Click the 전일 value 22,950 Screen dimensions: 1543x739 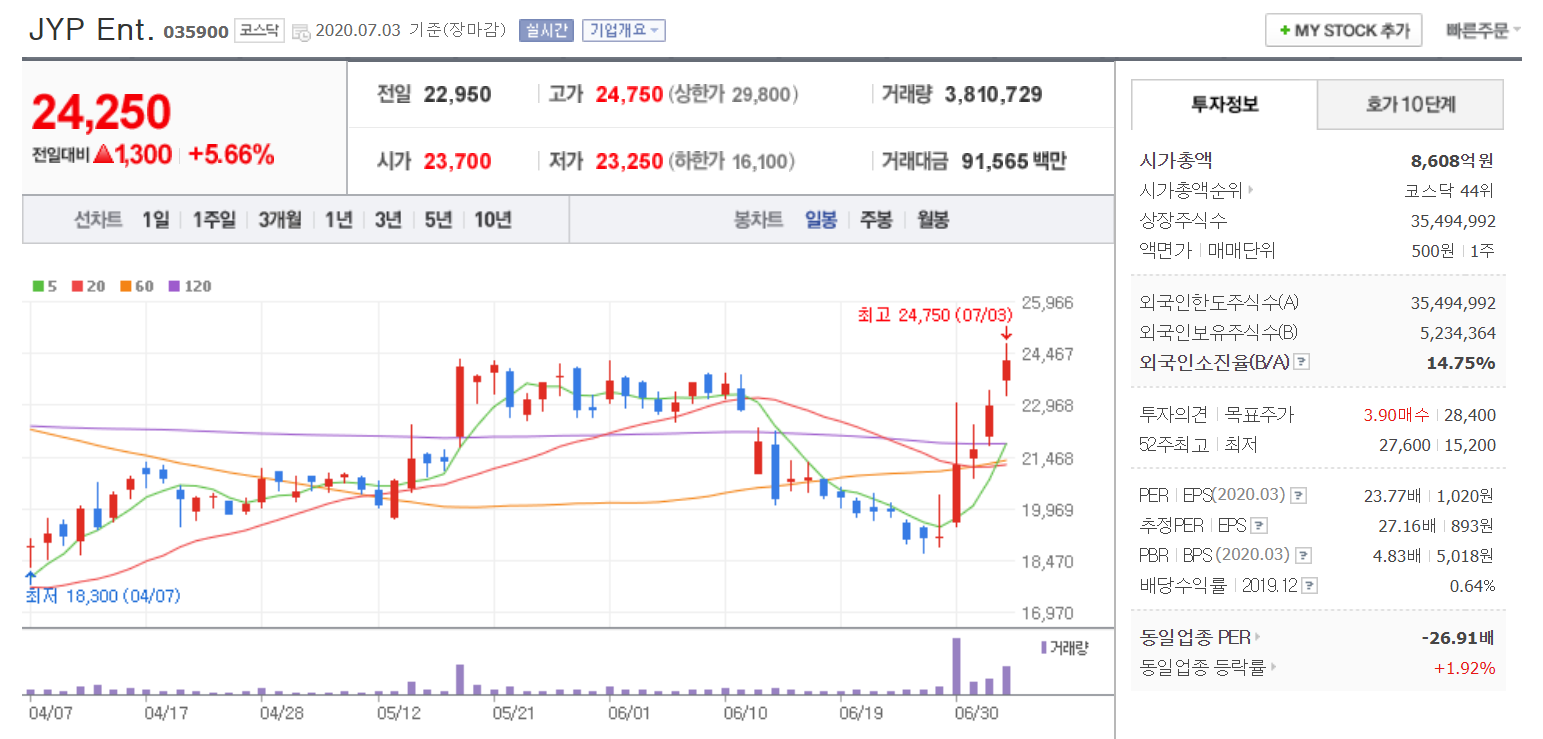pyautogui.click(x=457, y=95)
